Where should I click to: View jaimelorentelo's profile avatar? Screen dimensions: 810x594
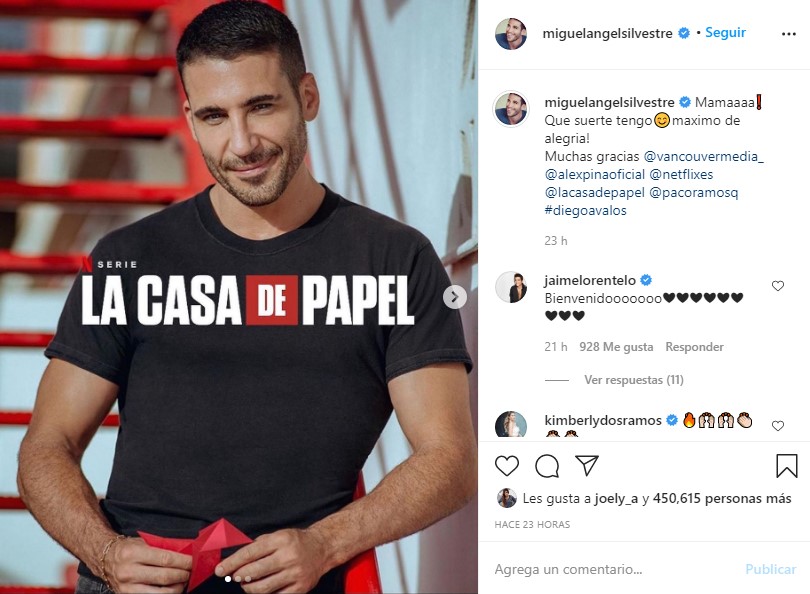pyautogui.click(x=511, y=287)
